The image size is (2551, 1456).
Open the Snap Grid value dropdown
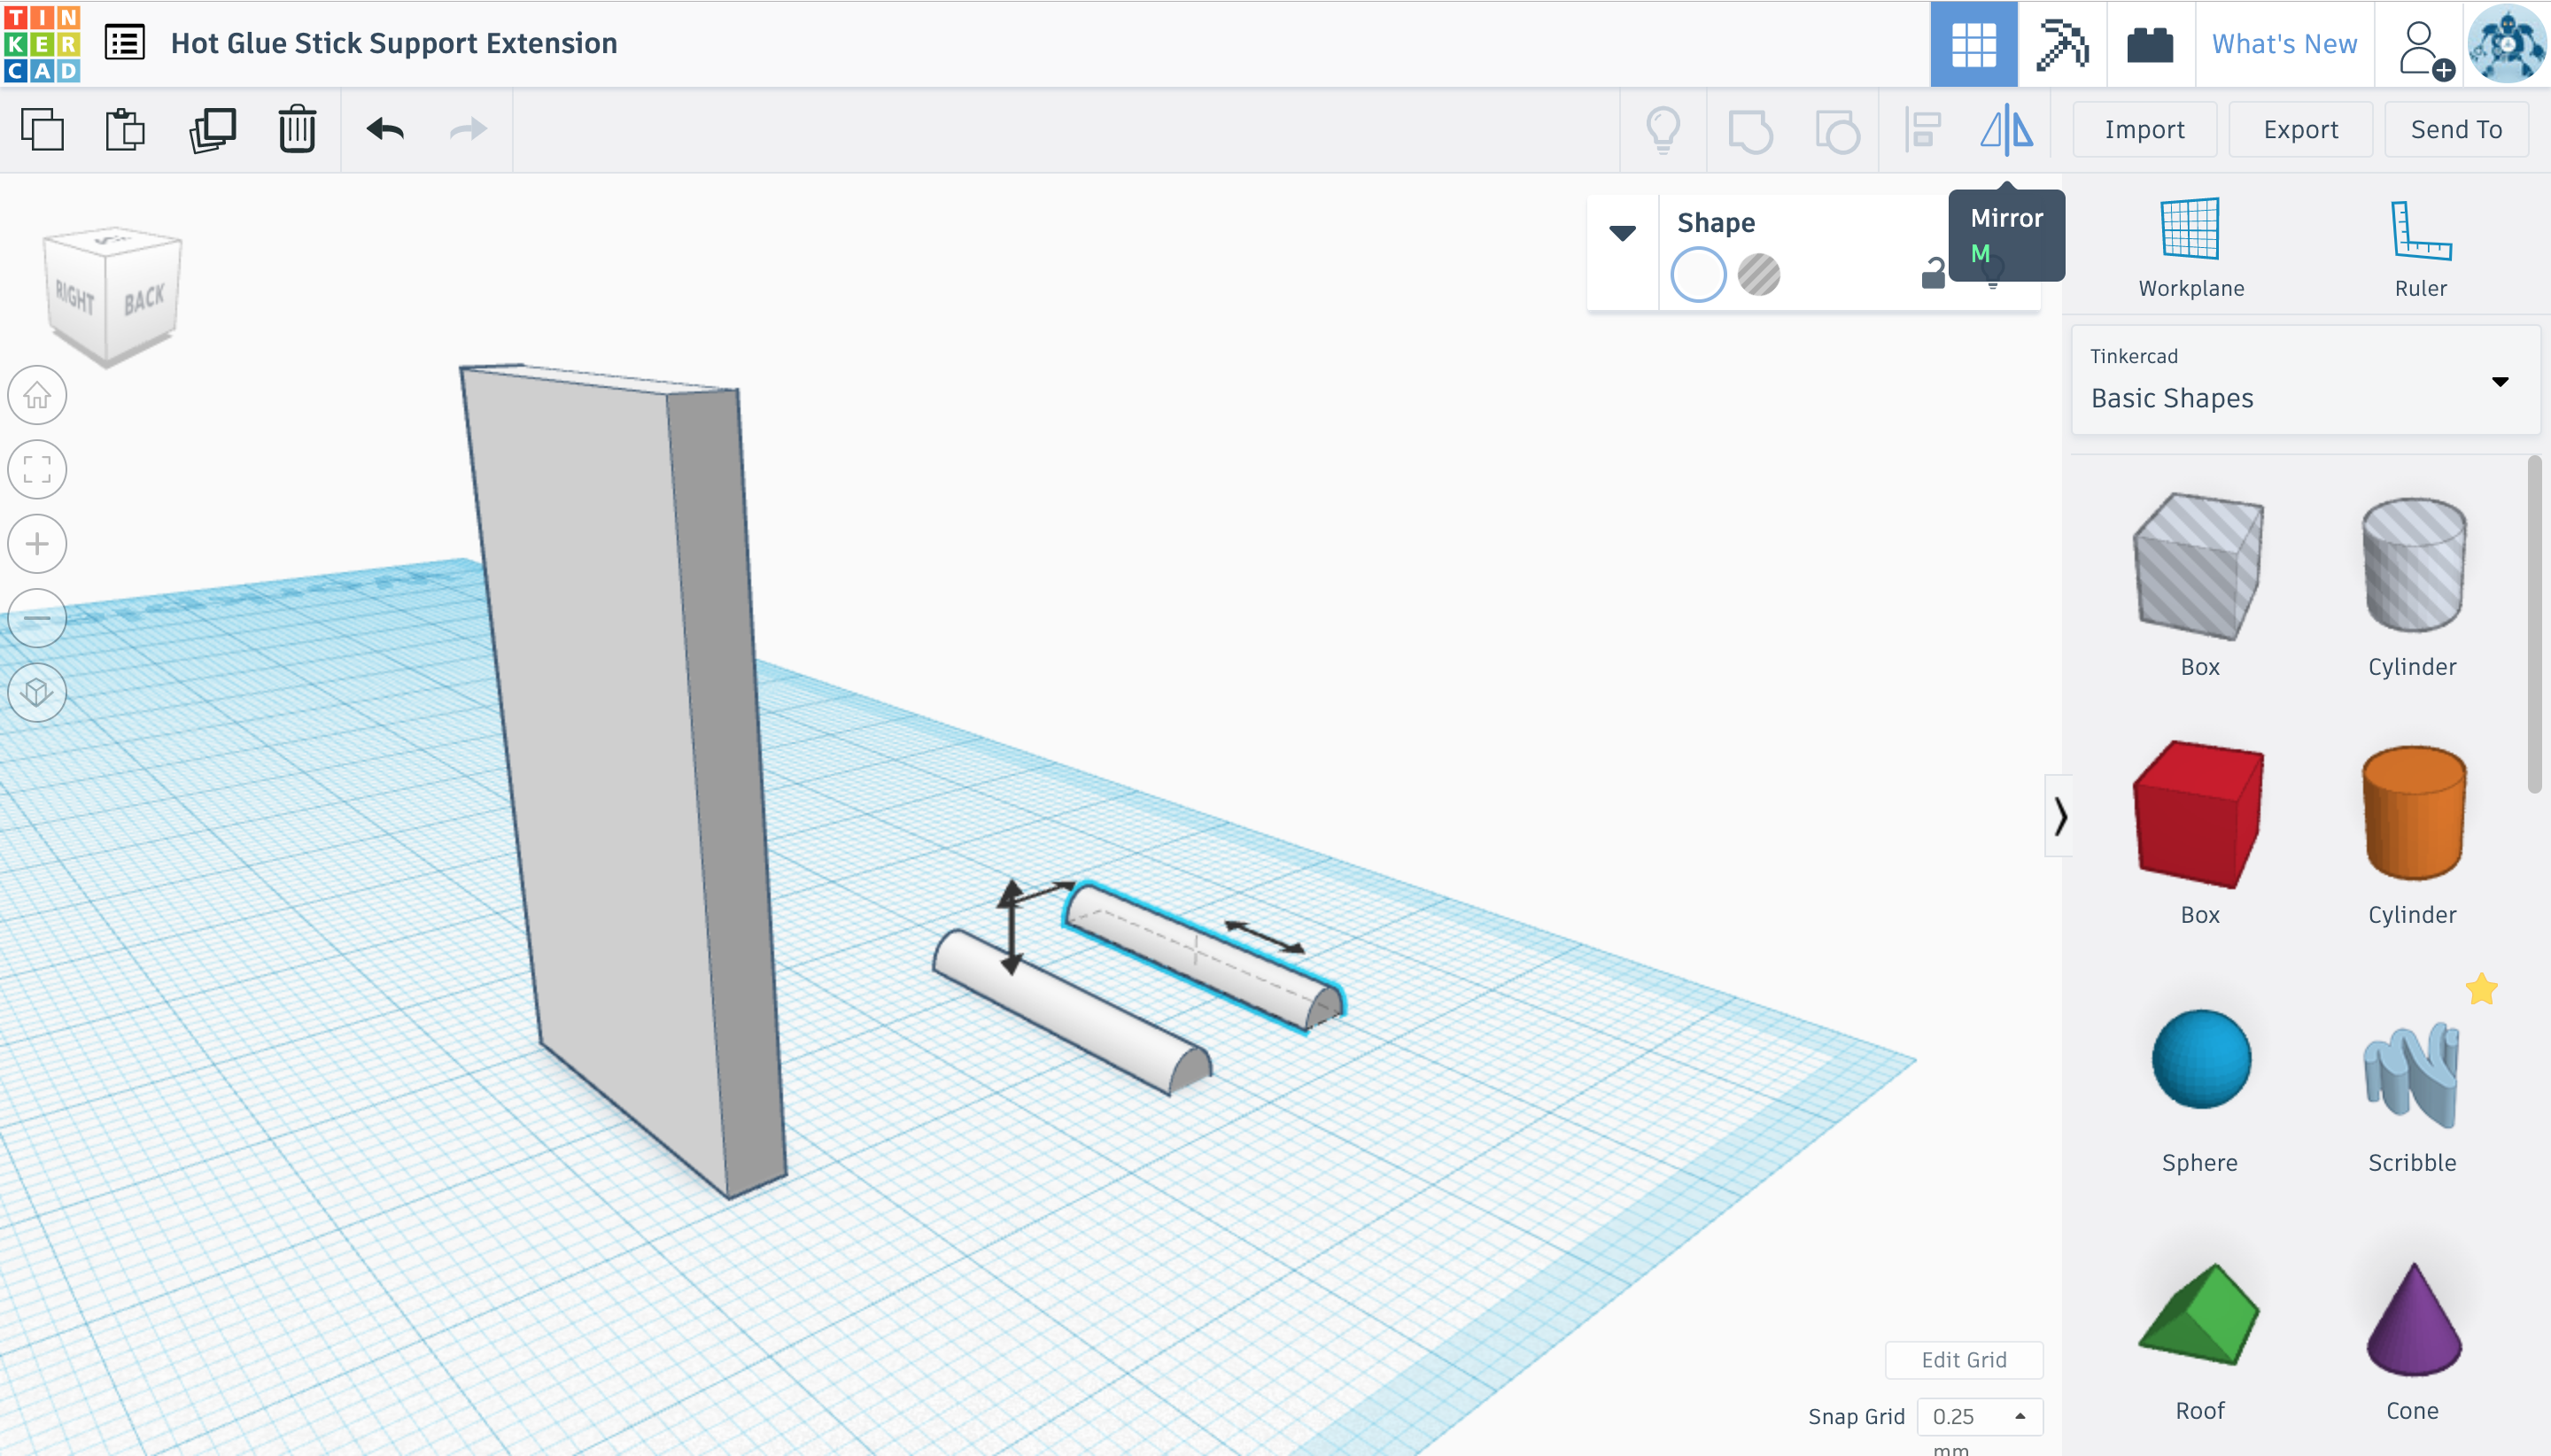(1979, 1416)
